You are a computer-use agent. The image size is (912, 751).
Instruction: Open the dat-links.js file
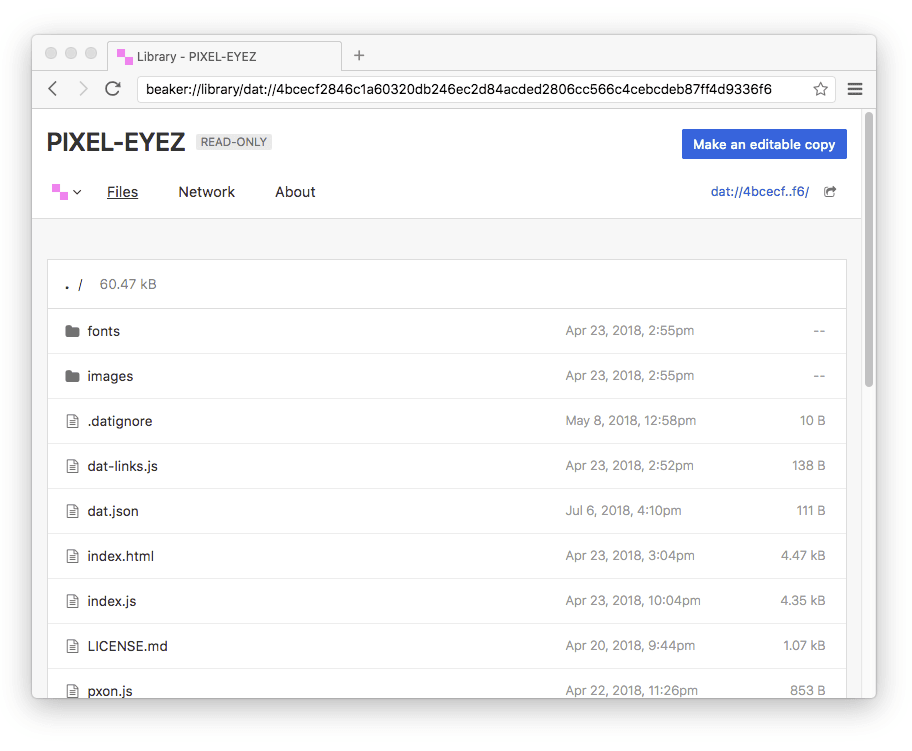[x=122, y=466]
